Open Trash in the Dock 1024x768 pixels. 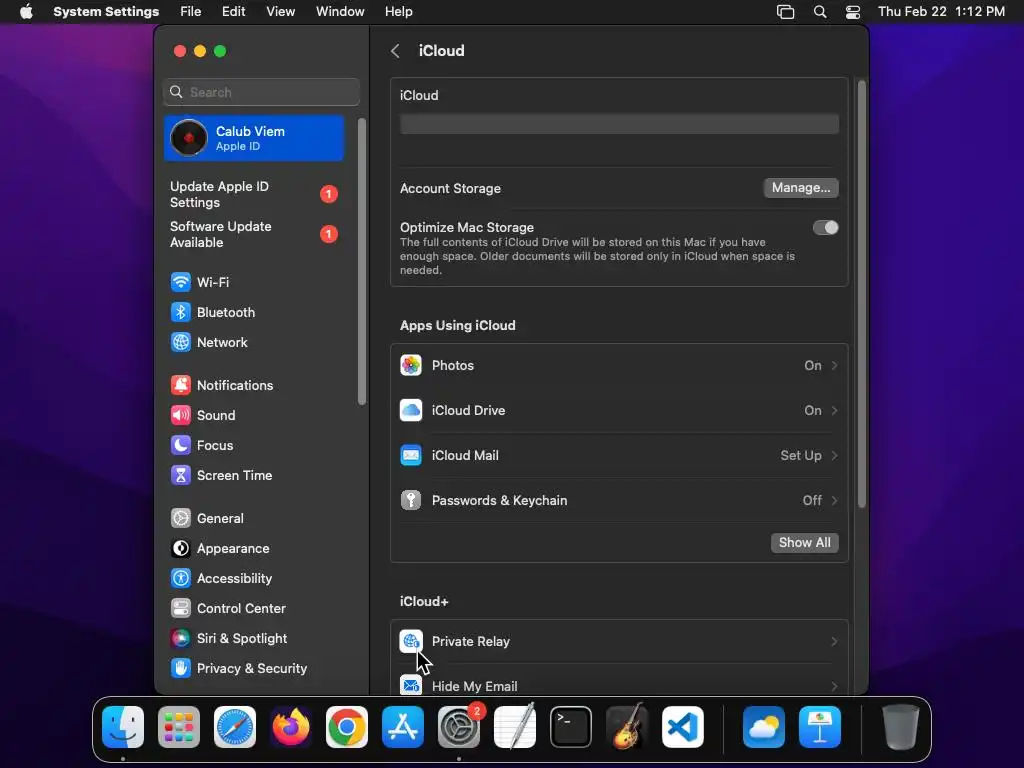click(901, 727)
